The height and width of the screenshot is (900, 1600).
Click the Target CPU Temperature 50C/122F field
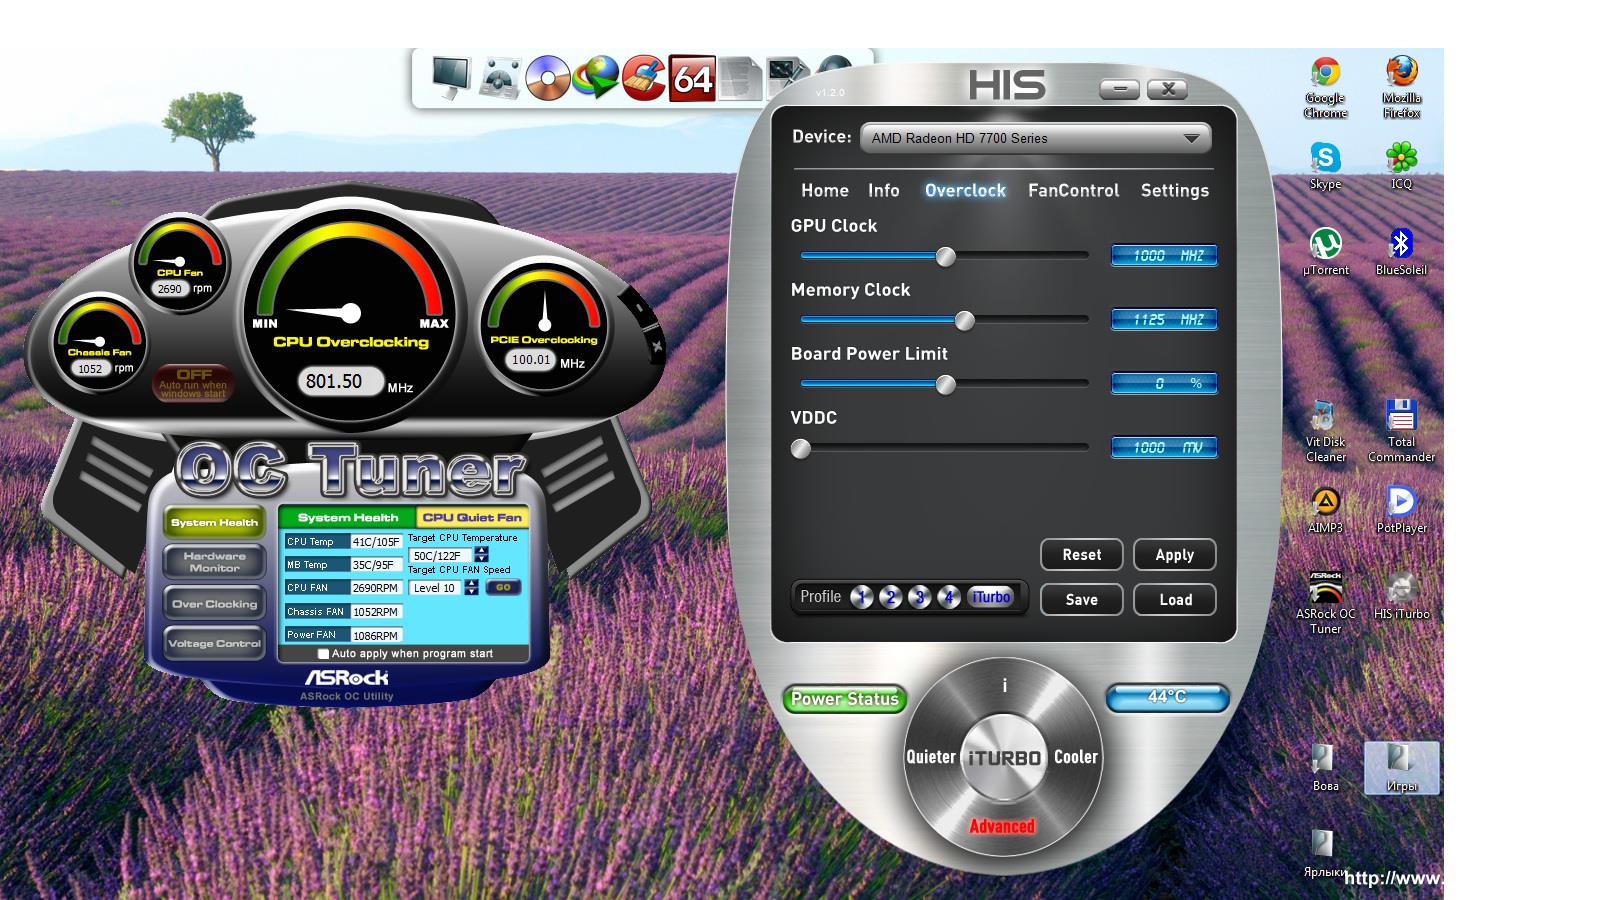pyautogui.click(x=440, y=555)
